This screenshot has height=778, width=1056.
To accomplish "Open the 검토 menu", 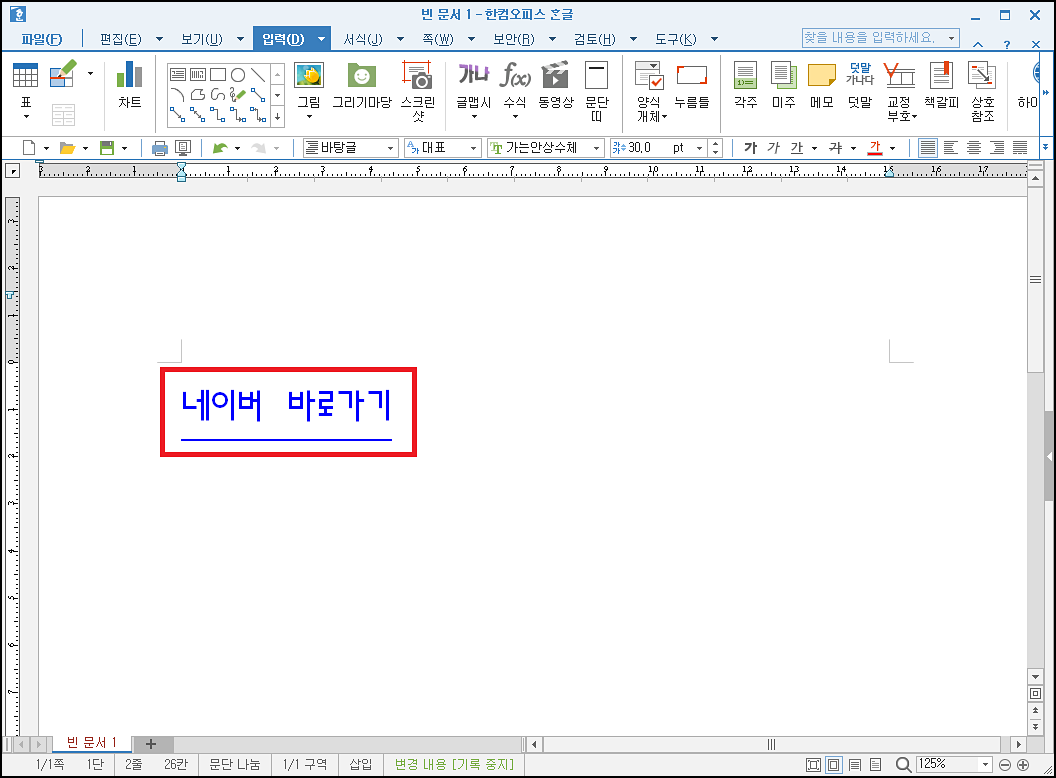I will tap(595, 39).
